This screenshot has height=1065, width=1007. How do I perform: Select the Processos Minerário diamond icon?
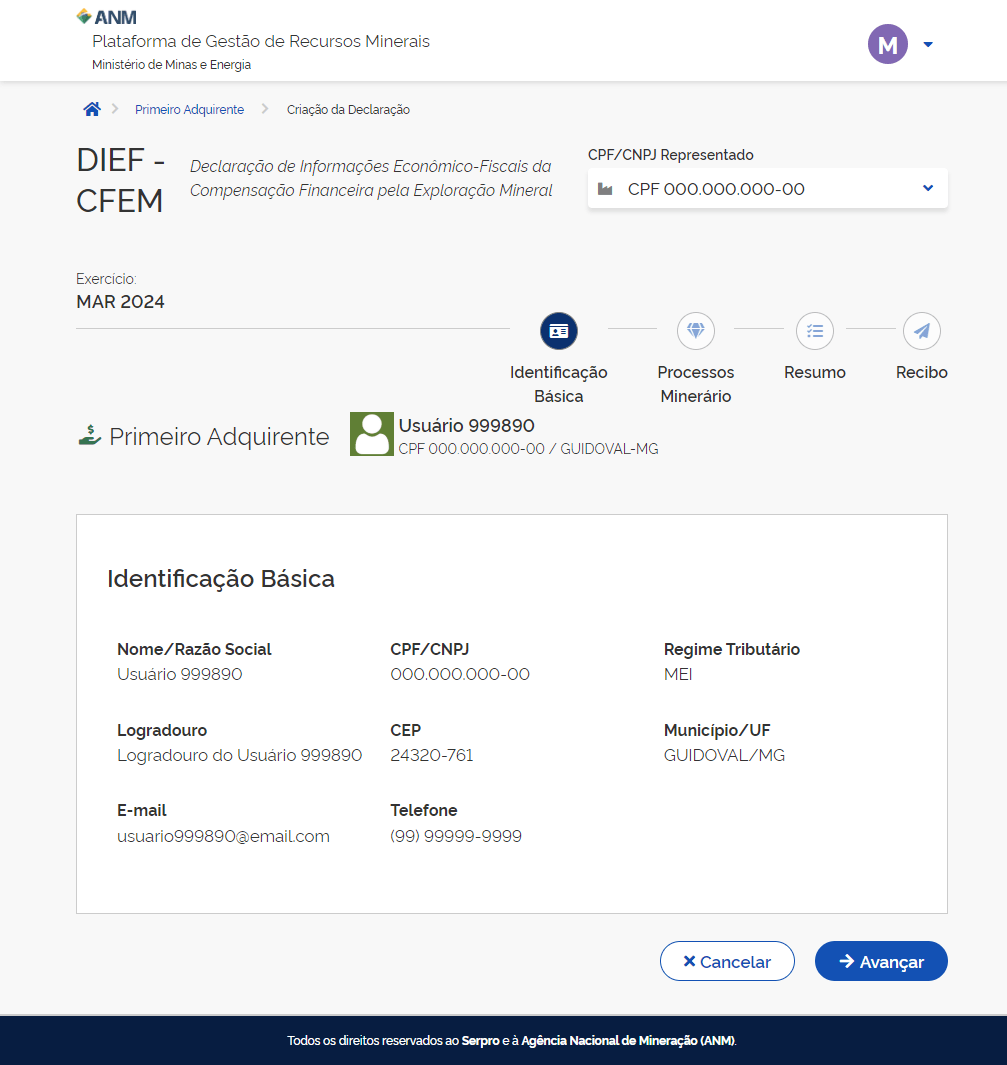[696, 330]
